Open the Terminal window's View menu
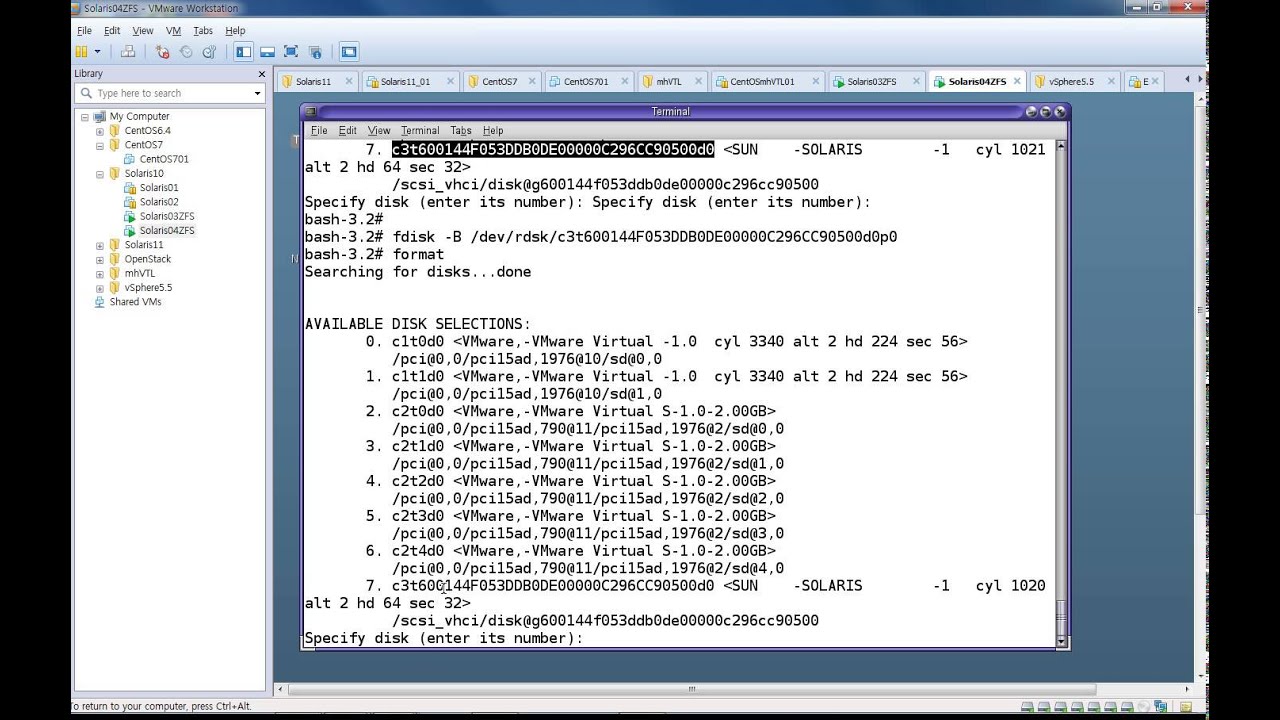The image size is (1280, 720). point(379,131)
